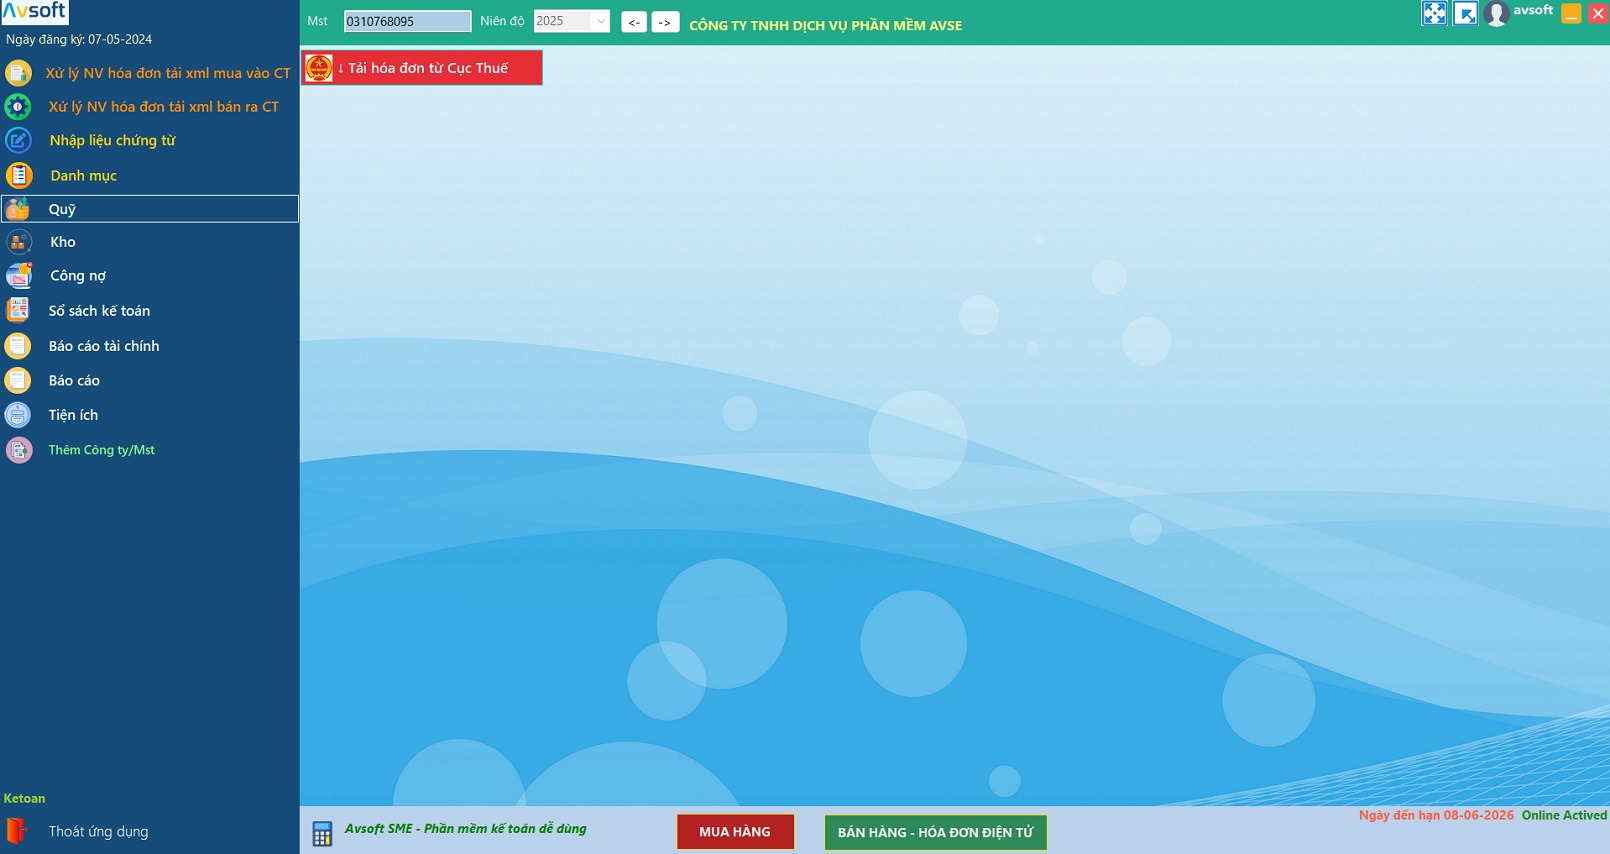Click the fullscreen expand arrows icon
The image size is (1610, 854).
click(x=1434, y=13)
